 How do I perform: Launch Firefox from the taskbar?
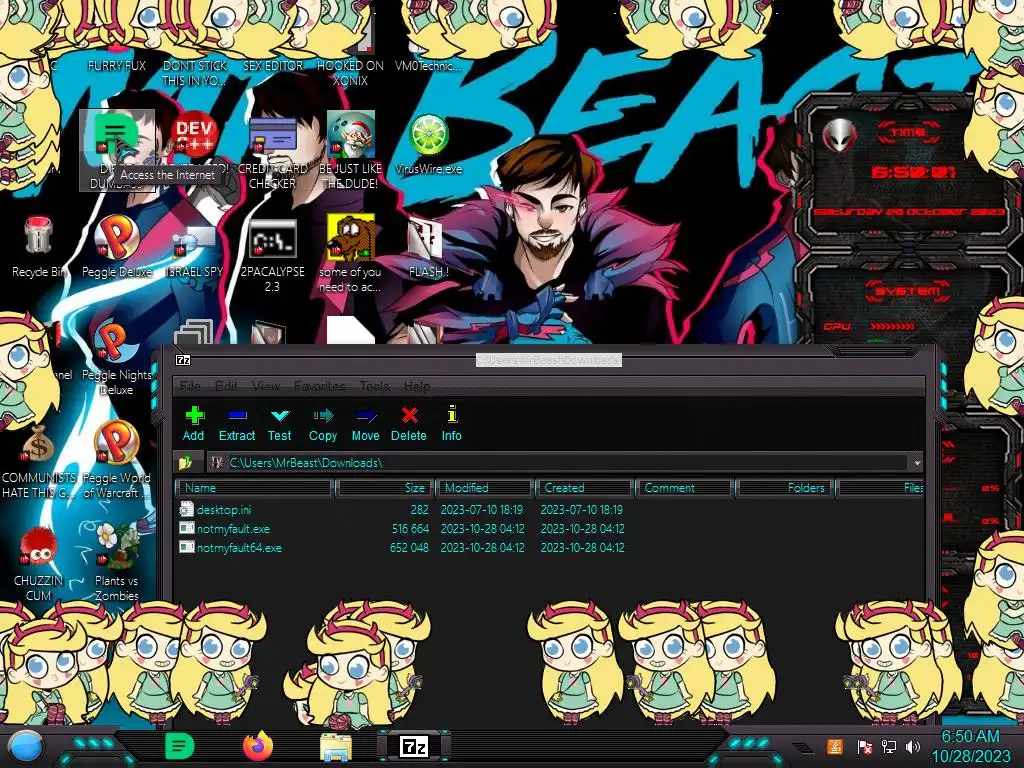pyautogui.click(x=258, y=746)
